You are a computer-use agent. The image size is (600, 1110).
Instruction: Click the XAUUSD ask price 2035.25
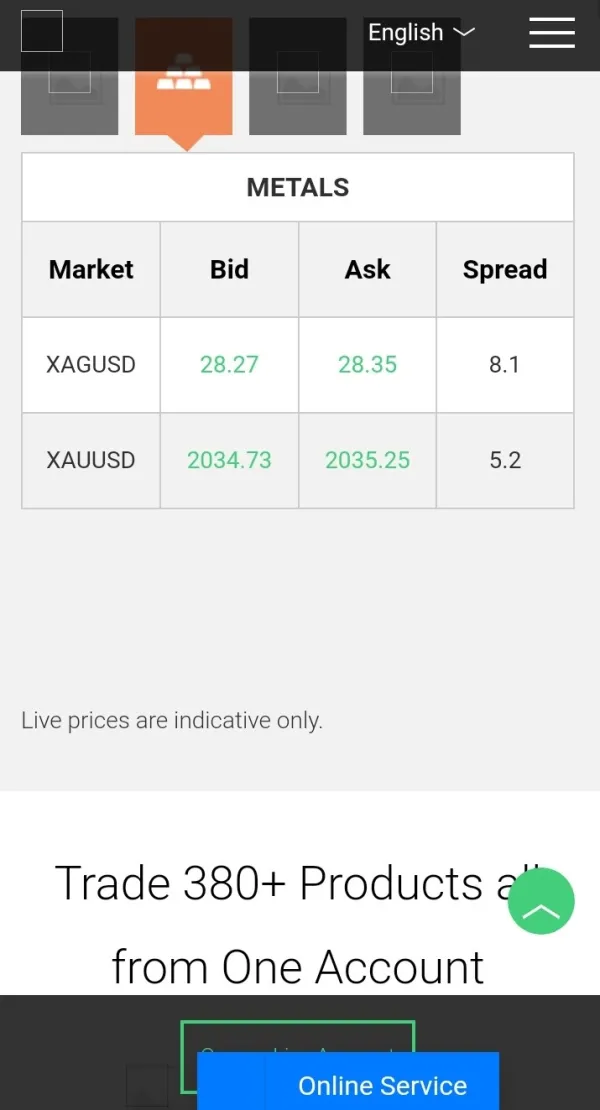click(x=367, y=461)
